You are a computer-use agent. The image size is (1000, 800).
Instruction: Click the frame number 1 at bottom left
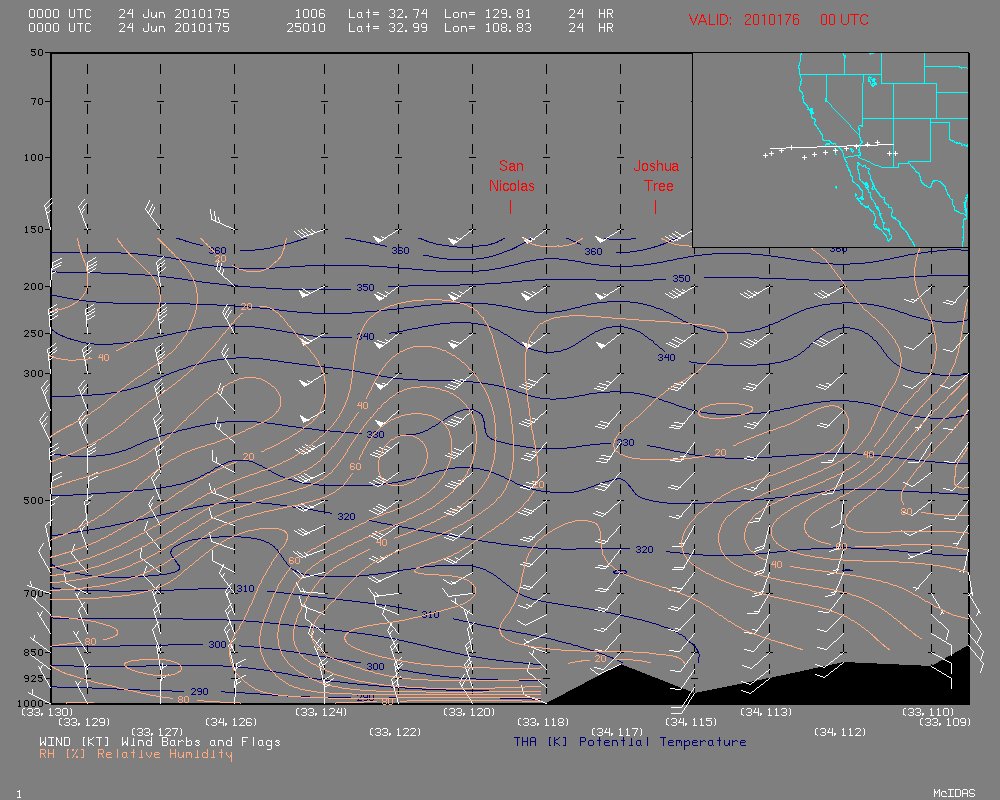[x=19, y=794]
